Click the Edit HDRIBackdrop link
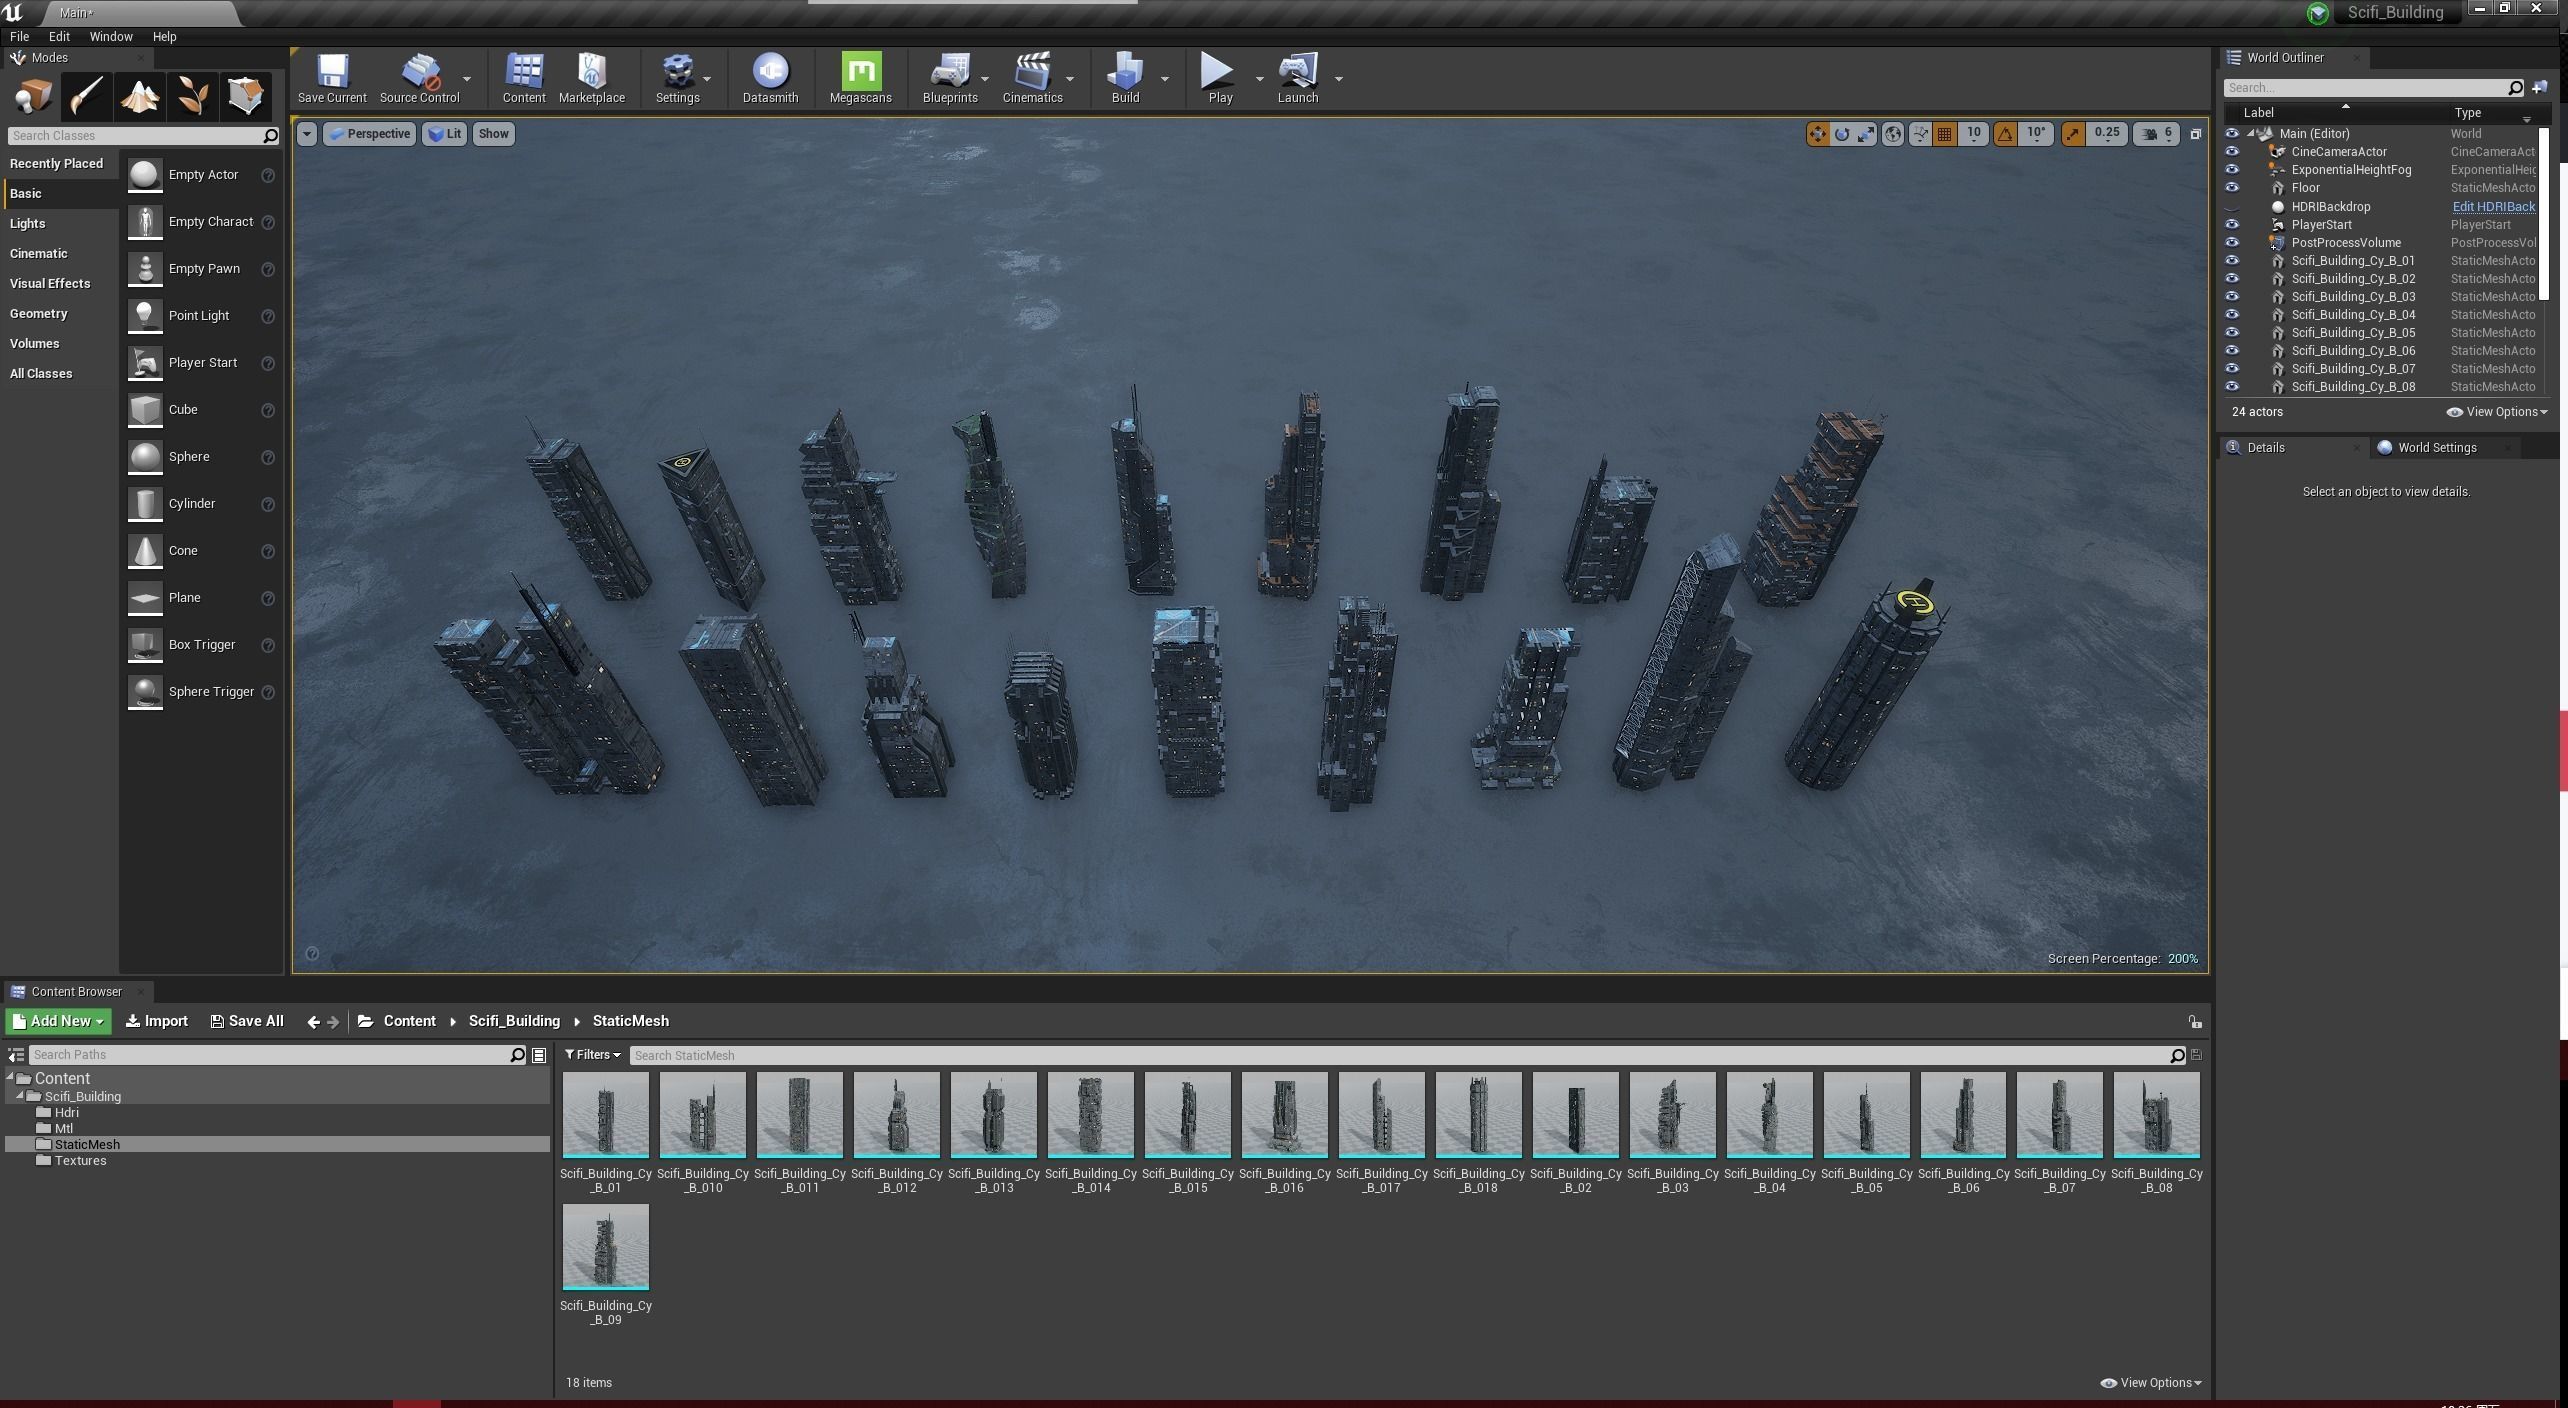2568x1408 pixels. [x=2493, y=207]
